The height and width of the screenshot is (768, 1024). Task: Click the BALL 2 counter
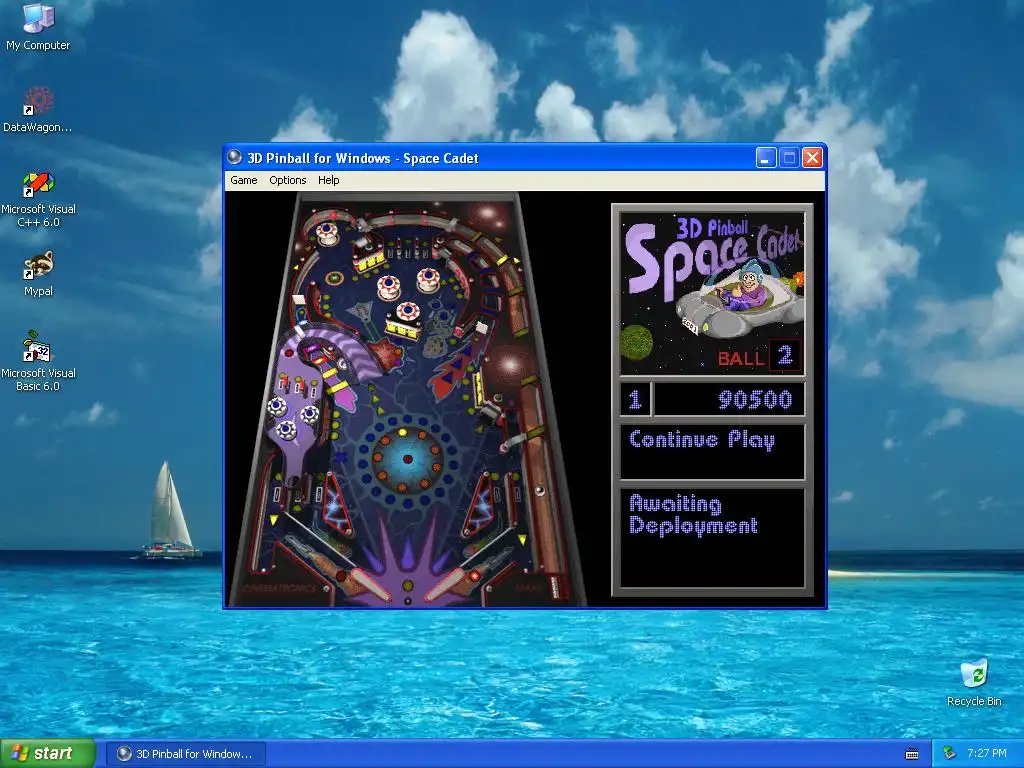coord(759,357)
